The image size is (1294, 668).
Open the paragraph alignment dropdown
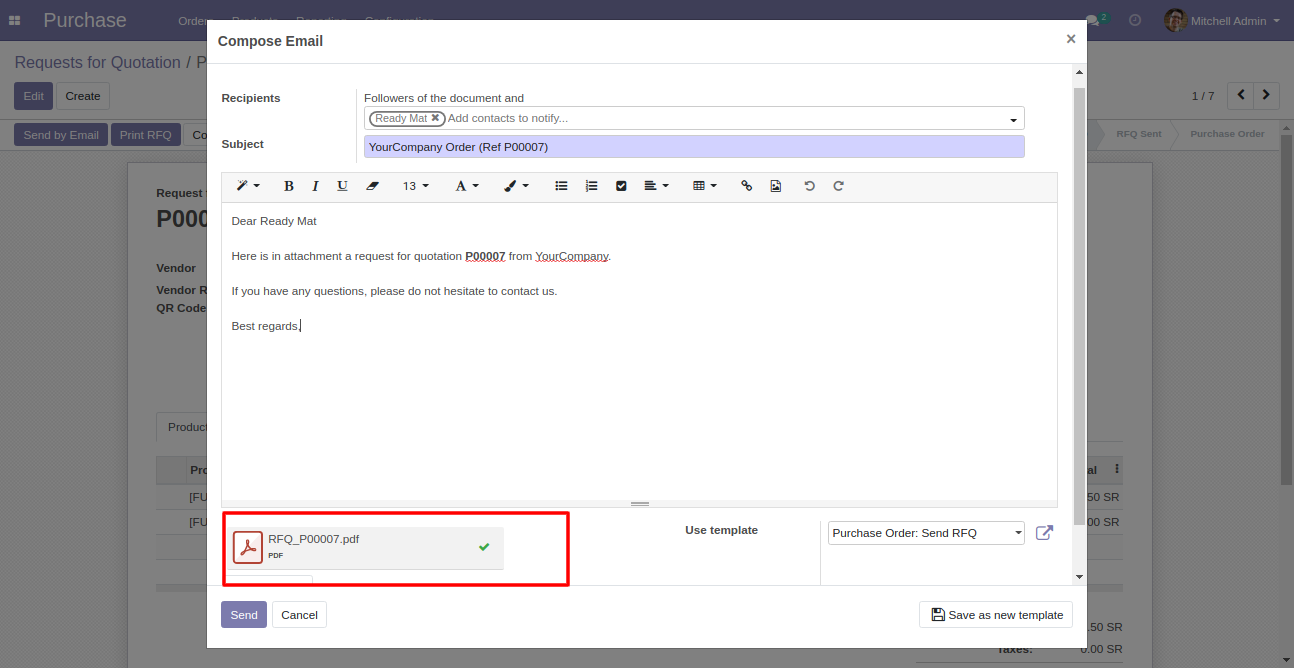(656, 186)
